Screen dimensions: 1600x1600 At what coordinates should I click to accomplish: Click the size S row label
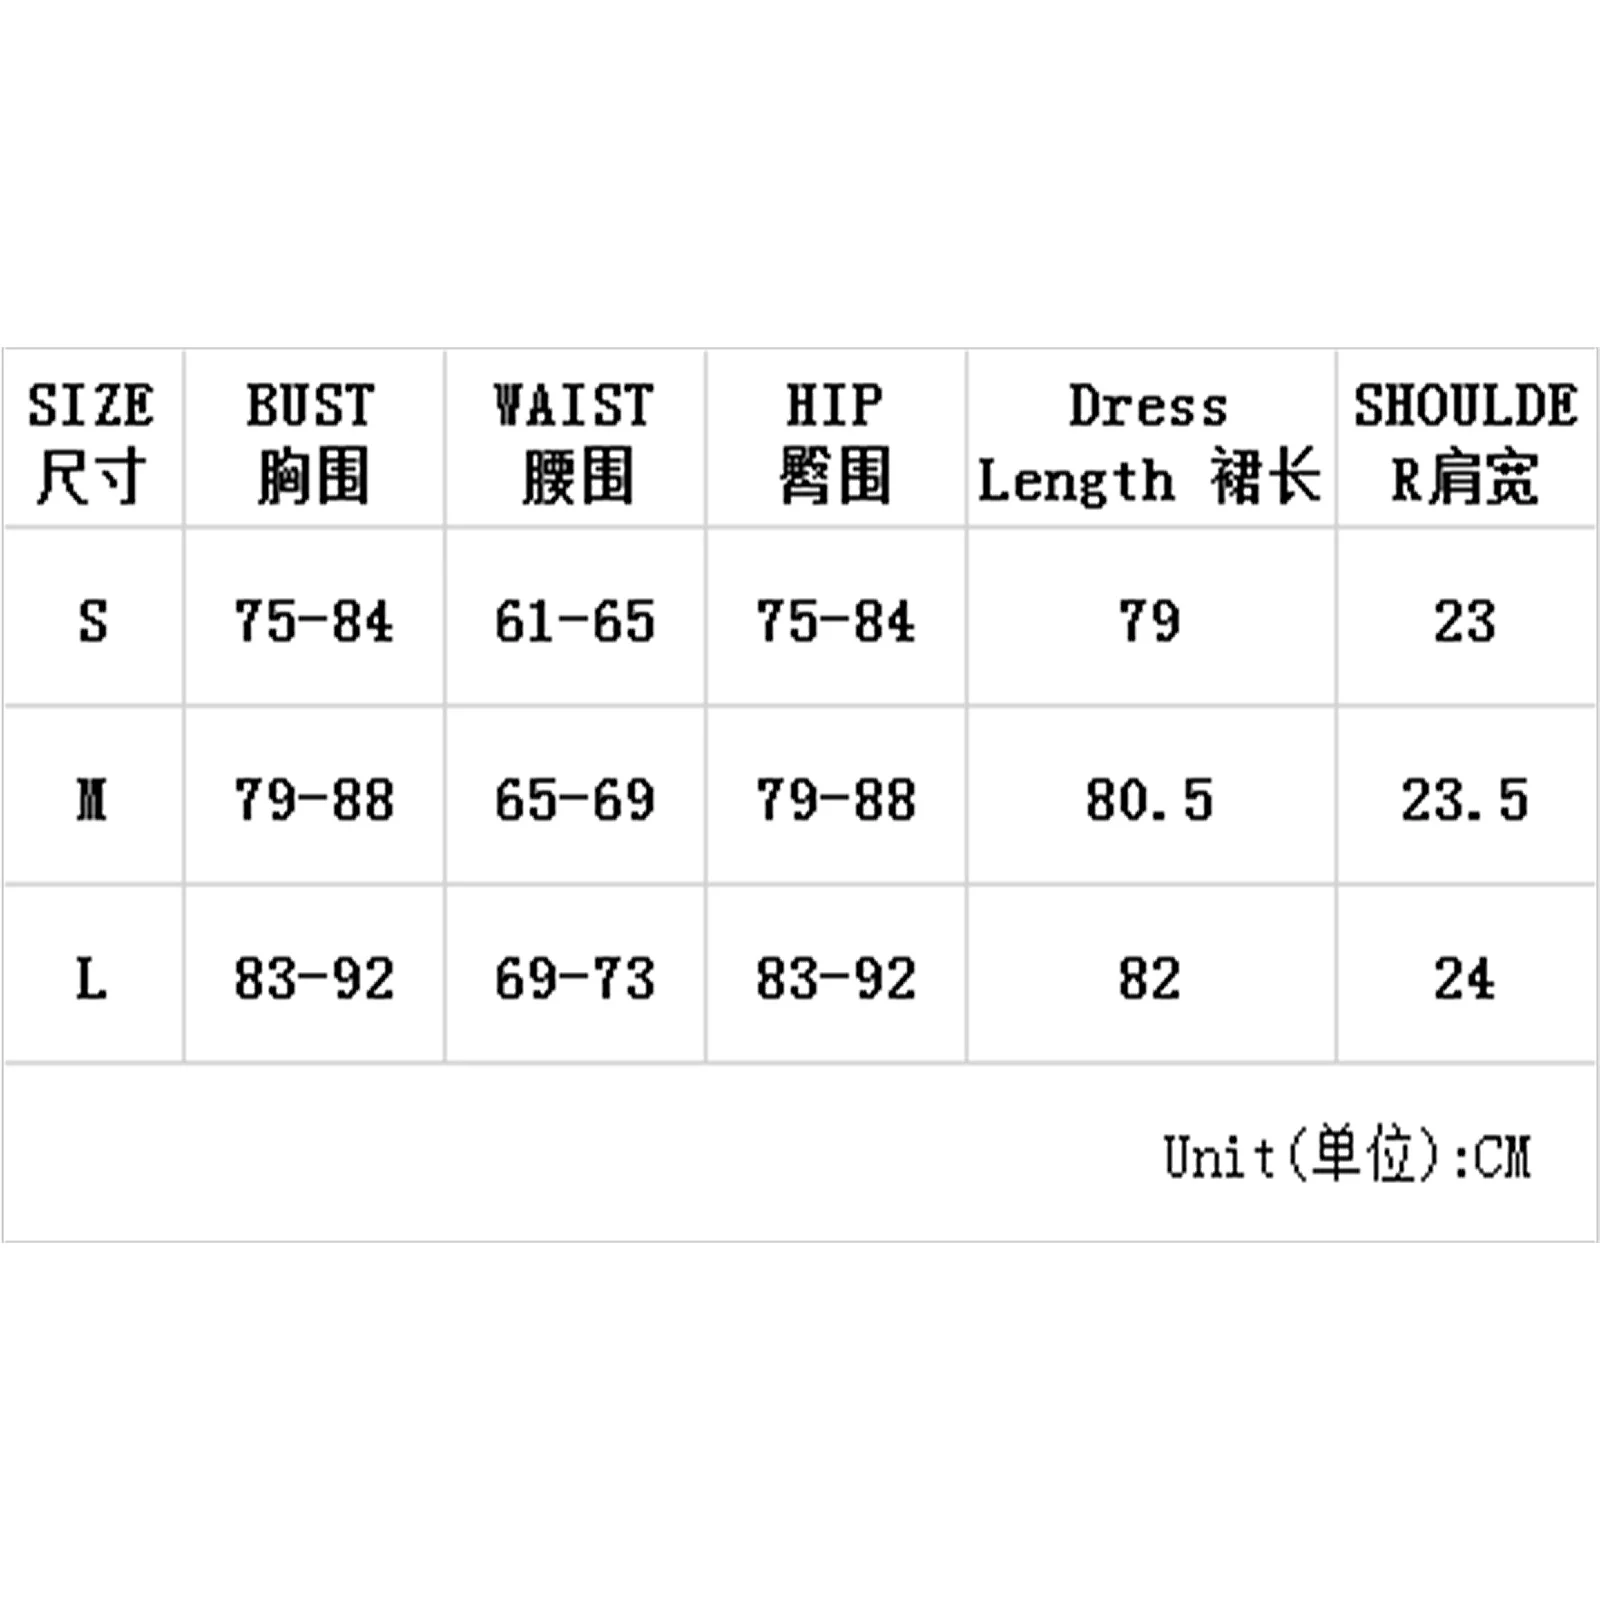tap(92, 621)
